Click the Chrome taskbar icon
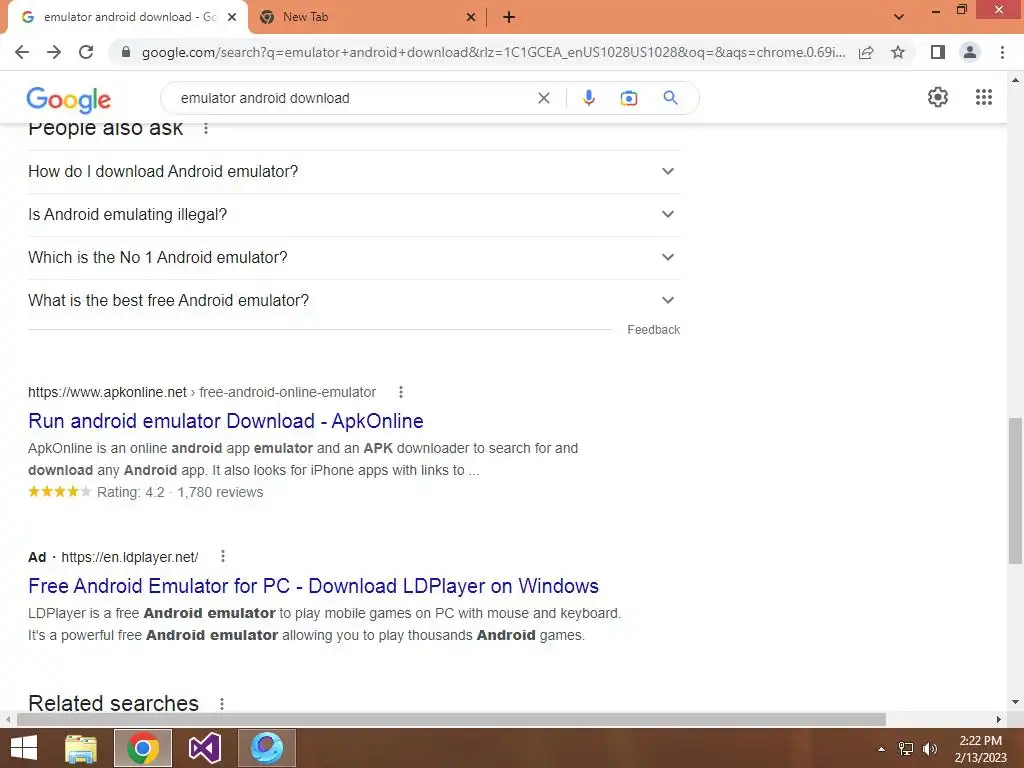Screen dimensions: 1024x768 143,748
